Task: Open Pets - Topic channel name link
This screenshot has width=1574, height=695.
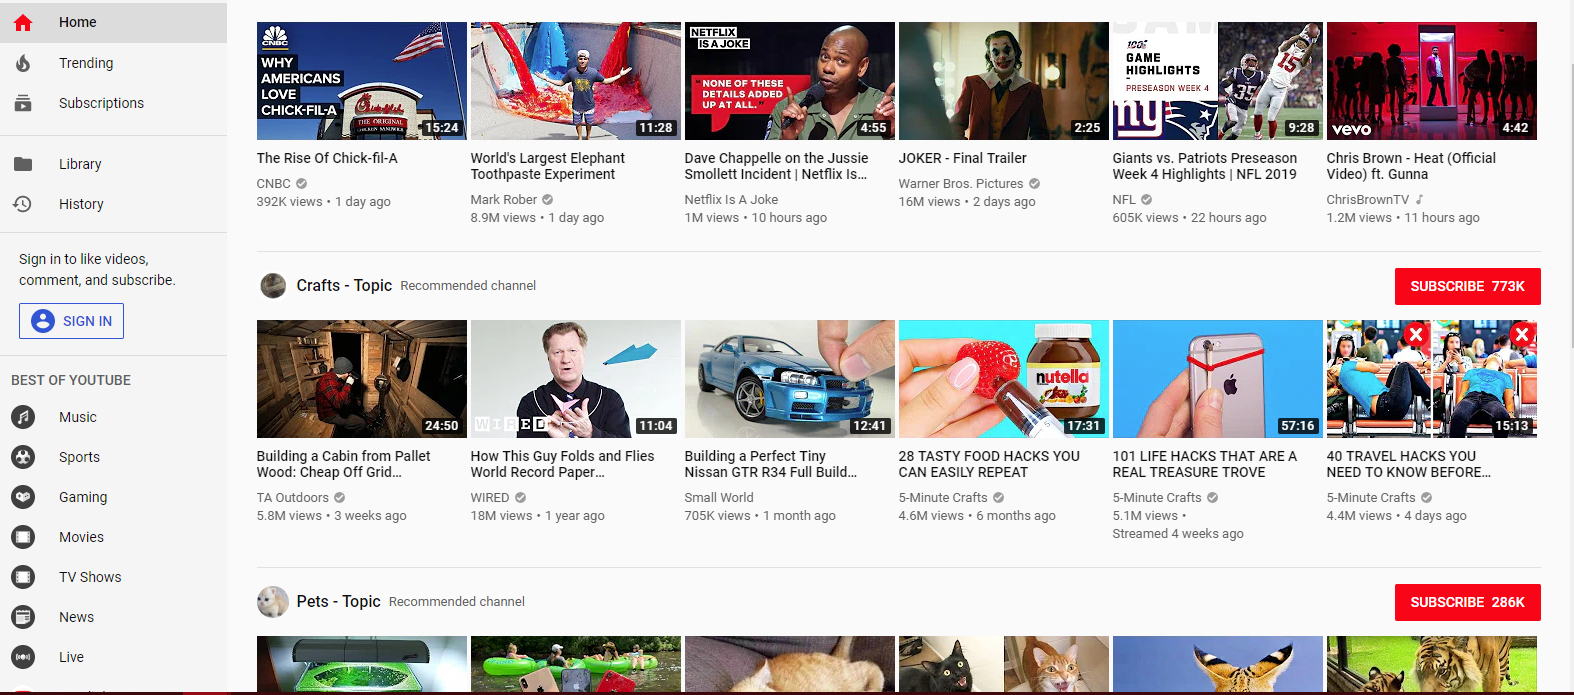Action: point(338,602)
